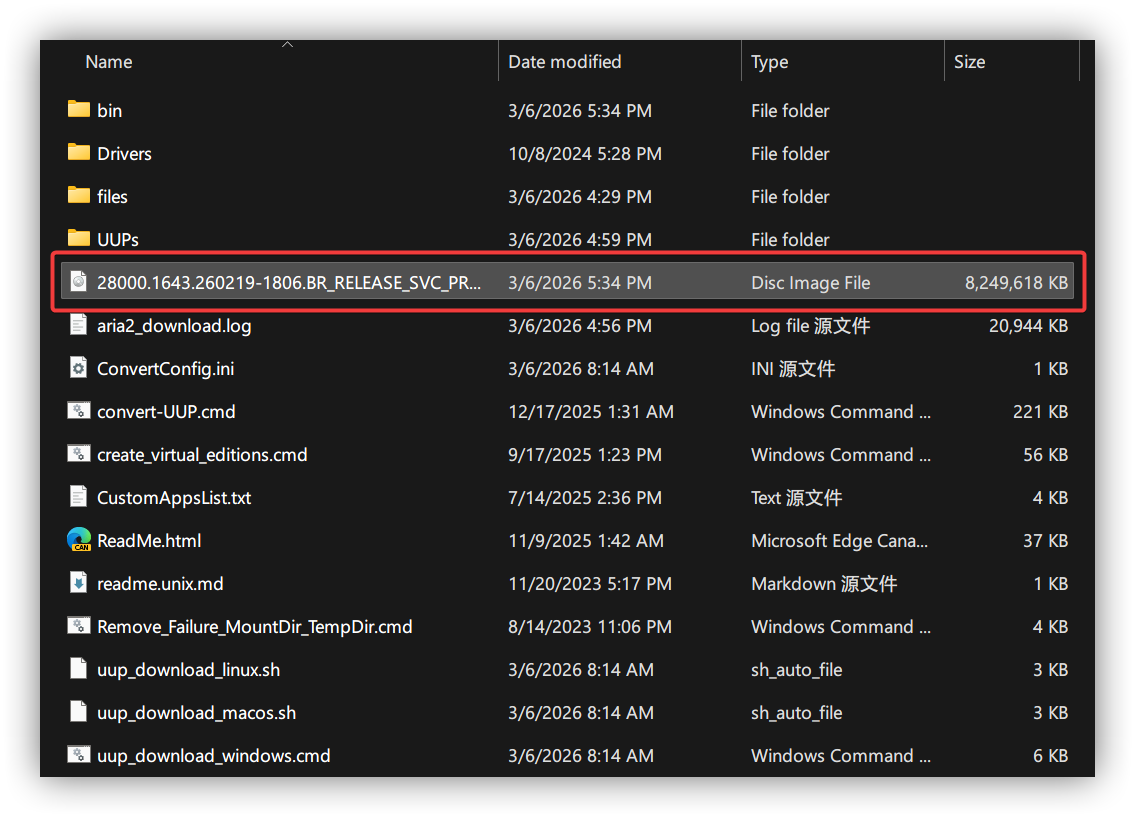Sort the list by Type column
The height and width of the screenshot is (817, 1135).
click(x=769, y=62)
